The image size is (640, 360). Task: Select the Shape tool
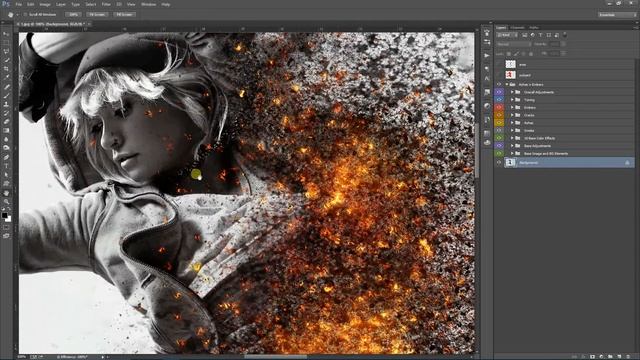(6, 183)
